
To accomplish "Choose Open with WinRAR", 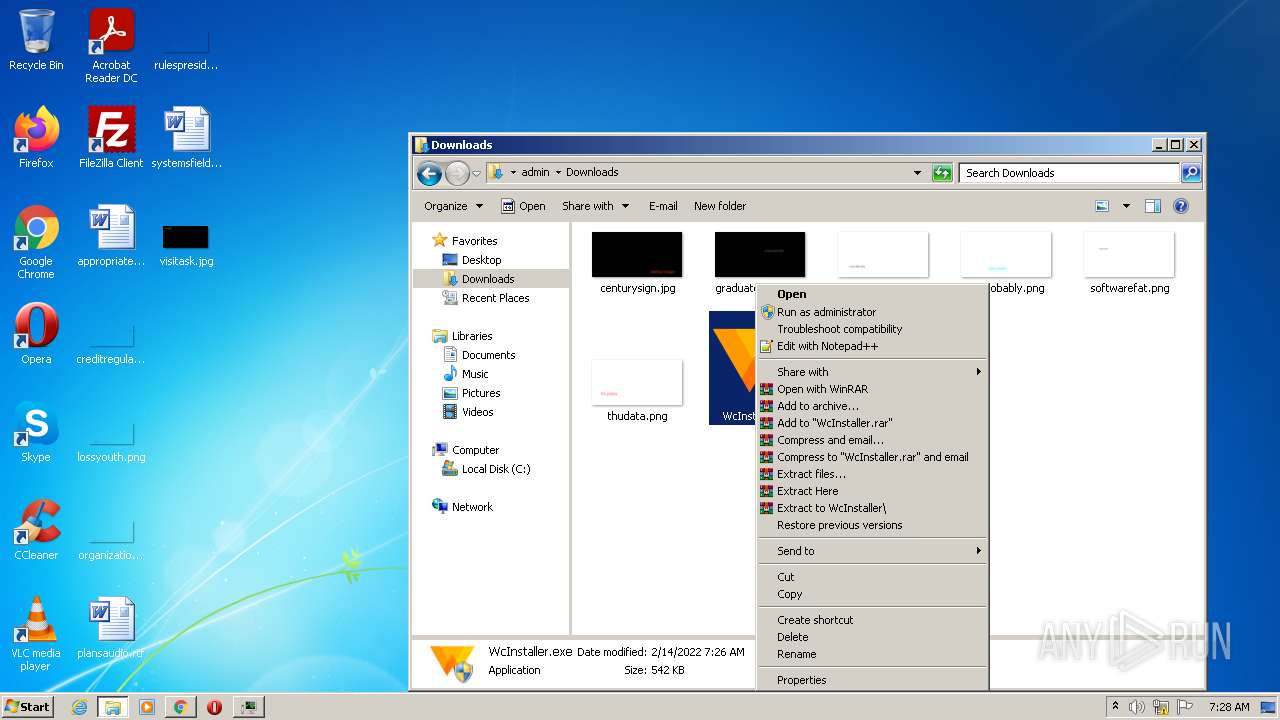I will point(872,389).
